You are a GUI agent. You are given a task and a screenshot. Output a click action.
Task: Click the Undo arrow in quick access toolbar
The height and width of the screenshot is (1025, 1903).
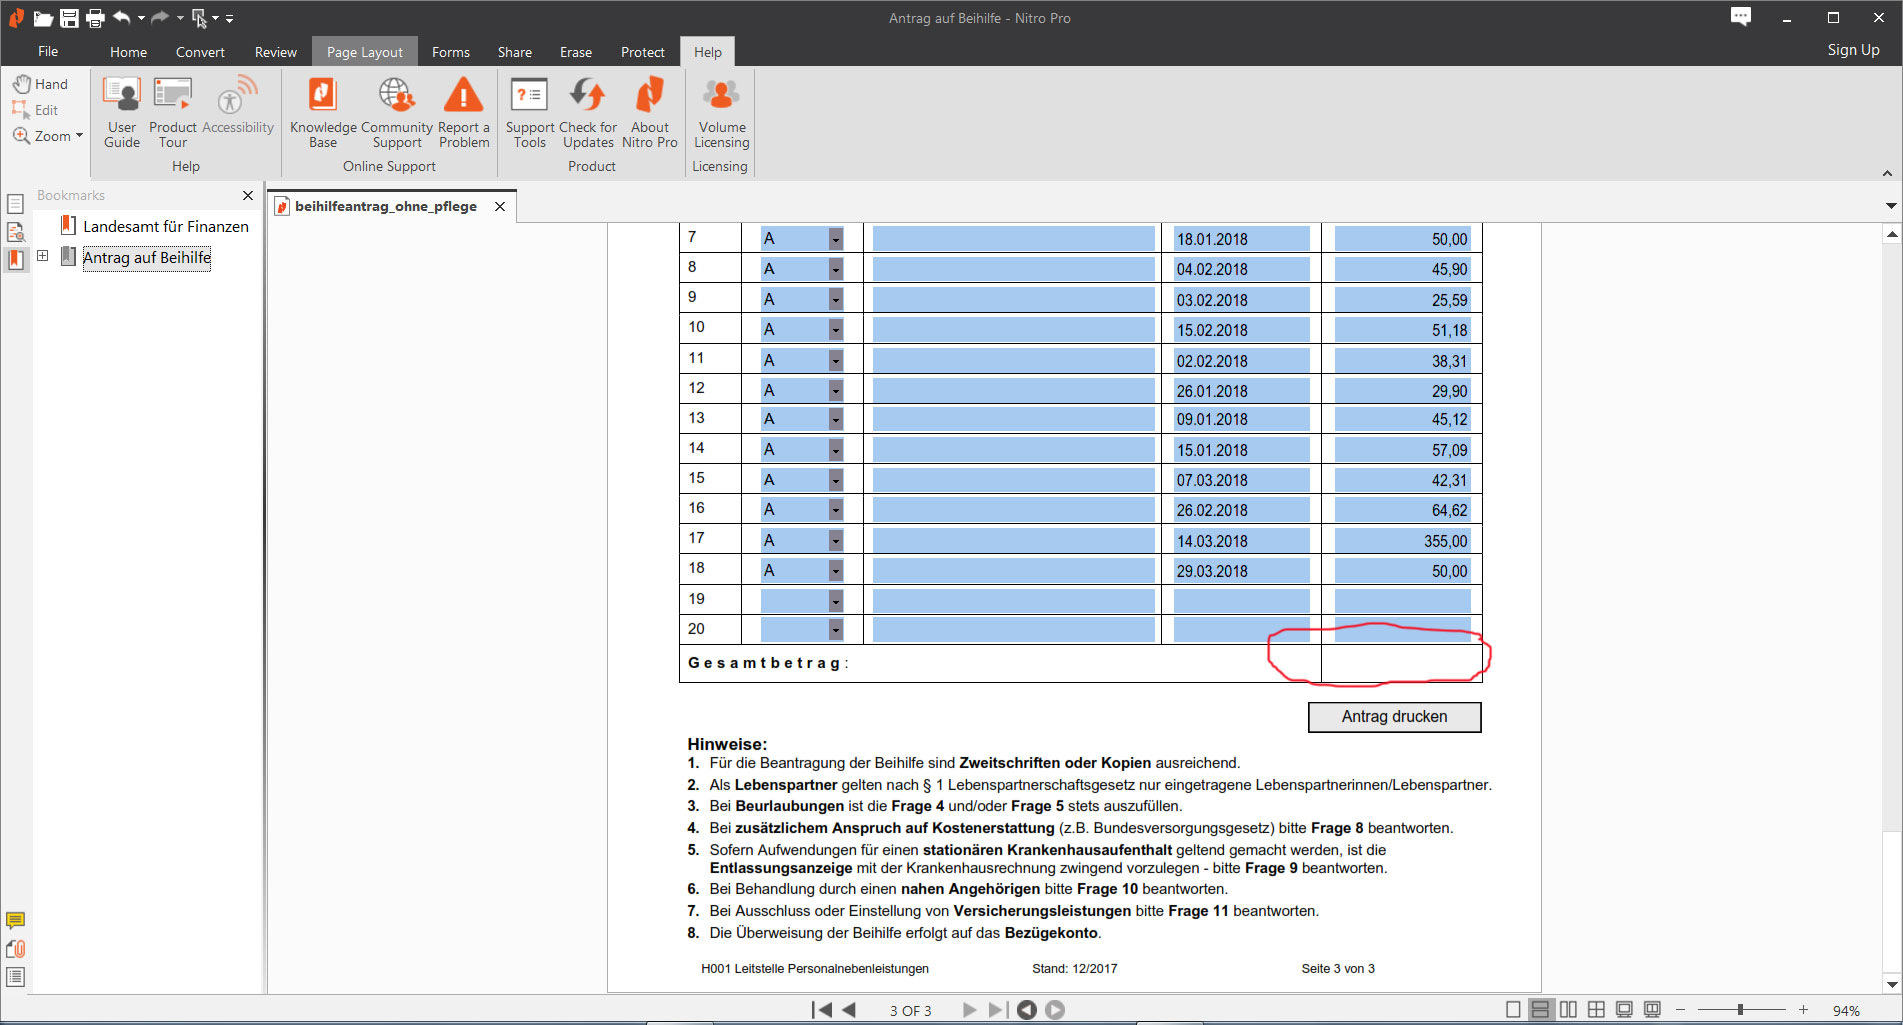click(x=122, y=17)
